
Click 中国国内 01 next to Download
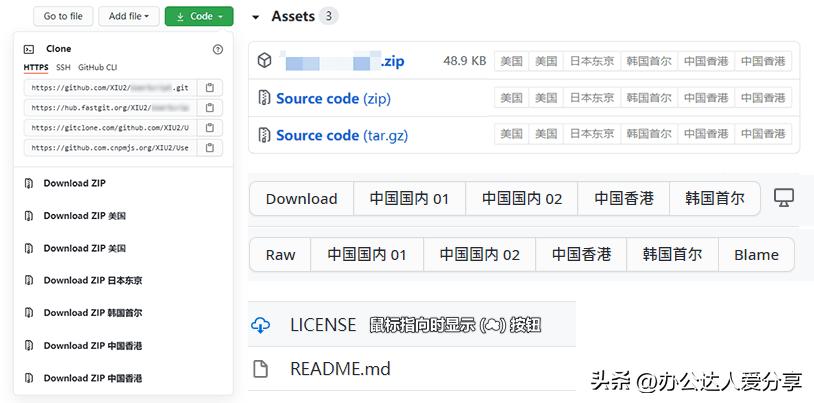click(x=409, y=198)
